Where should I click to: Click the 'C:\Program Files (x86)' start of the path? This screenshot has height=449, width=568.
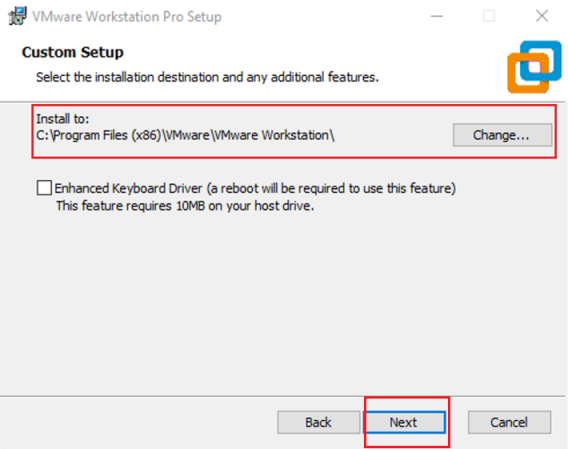click(99, 135)
